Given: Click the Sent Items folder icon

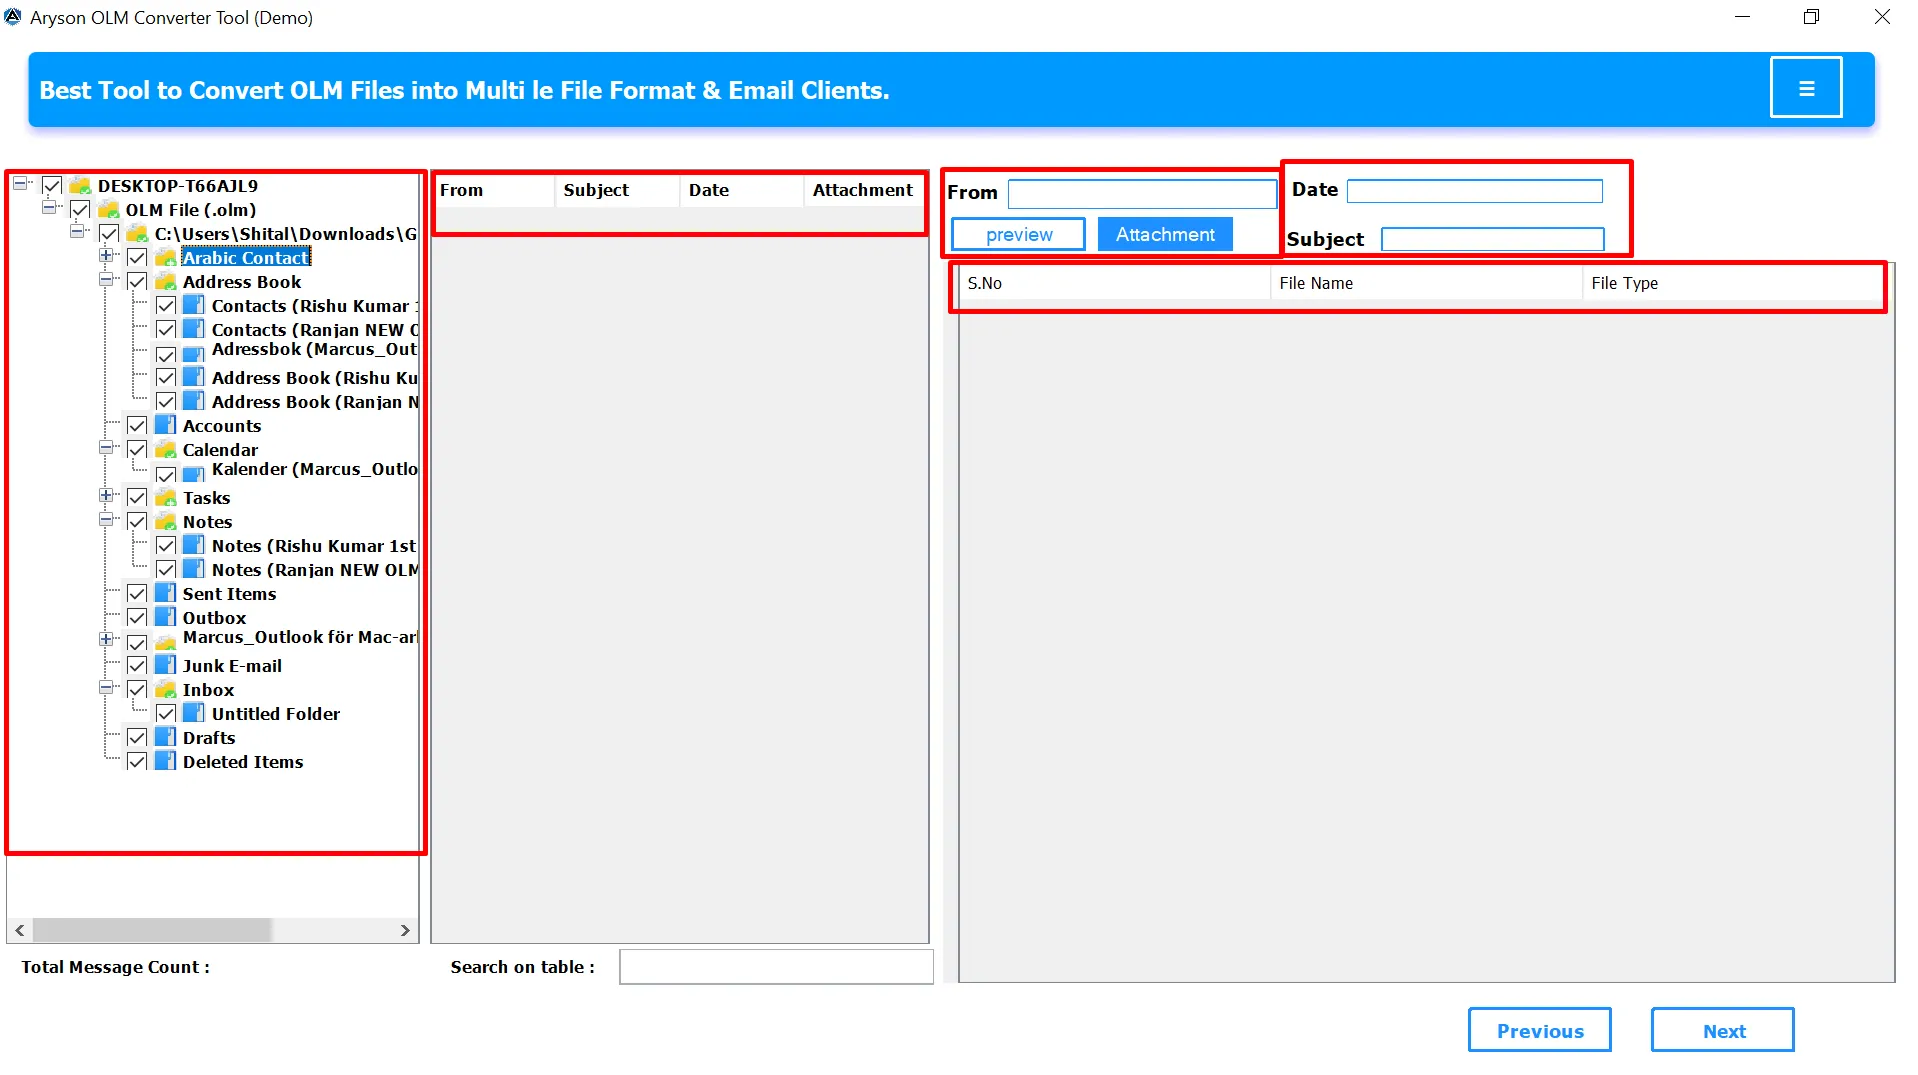Looking at the screenshot, I should click(166, 593).
